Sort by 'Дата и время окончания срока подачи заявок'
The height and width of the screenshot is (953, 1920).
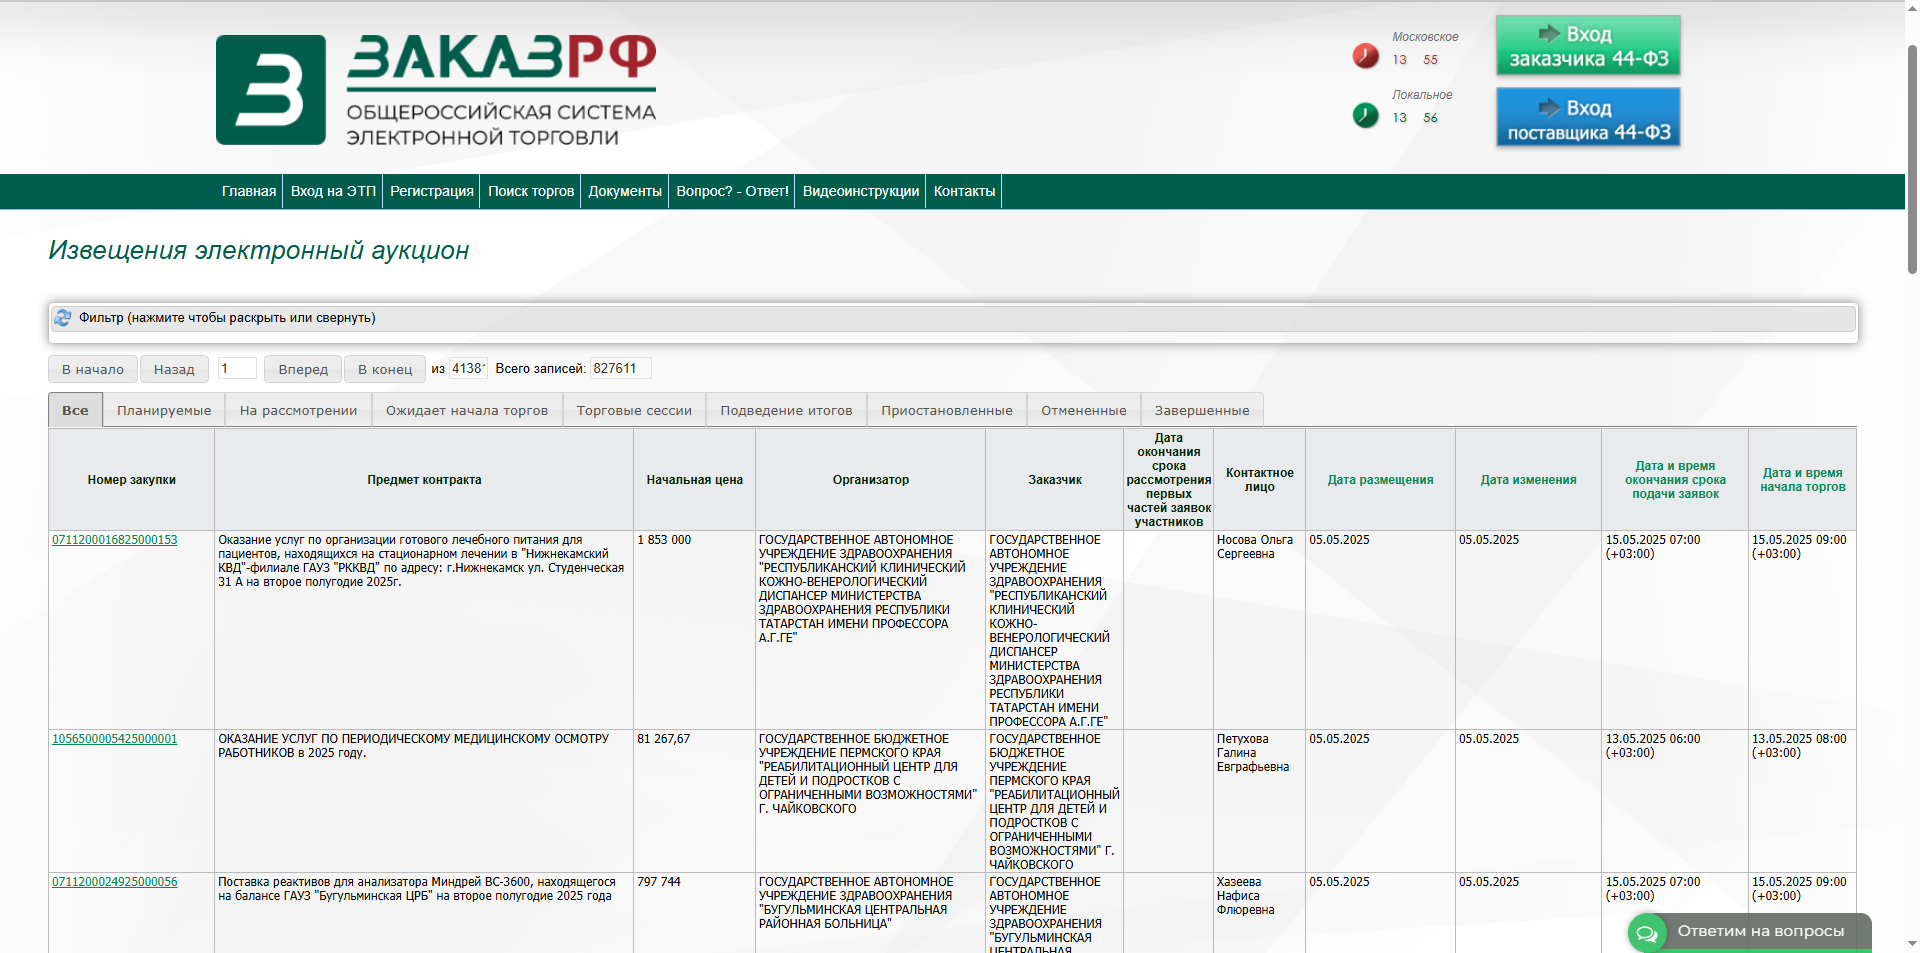(x=1675, y=480)
